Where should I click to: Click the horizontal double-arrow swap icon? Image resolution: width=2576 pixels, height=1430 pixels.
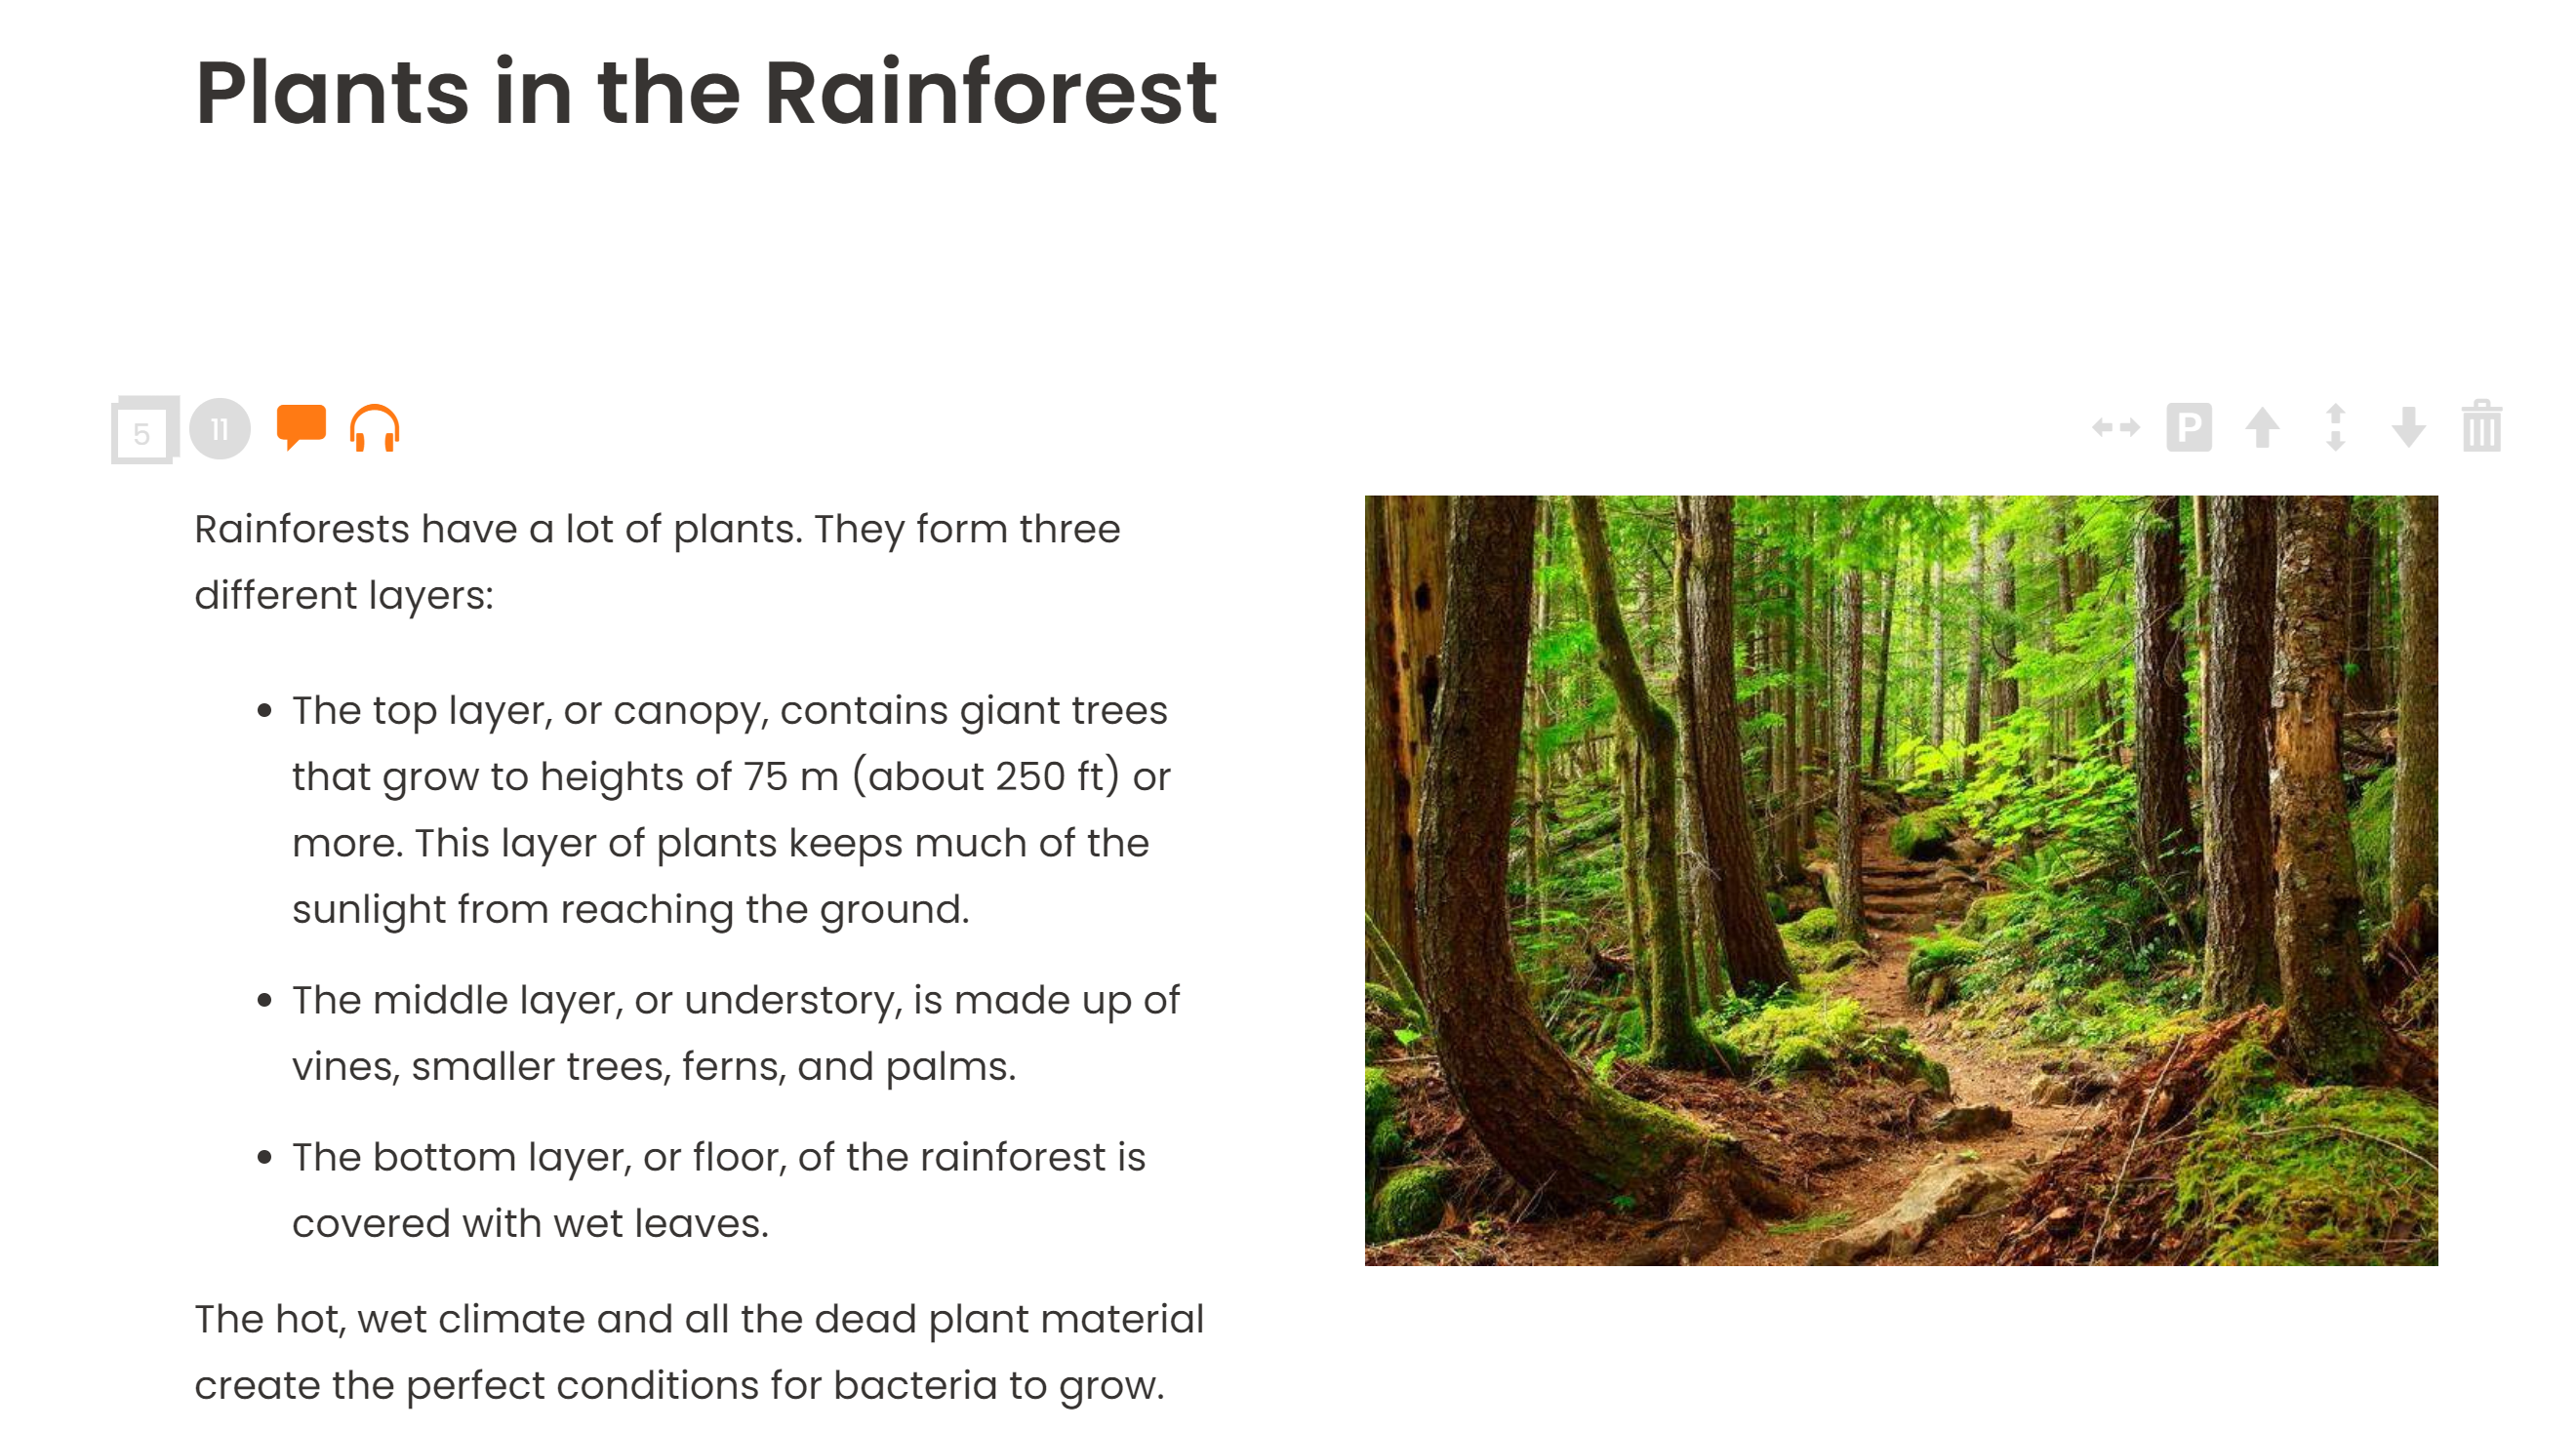[2116, 428]
